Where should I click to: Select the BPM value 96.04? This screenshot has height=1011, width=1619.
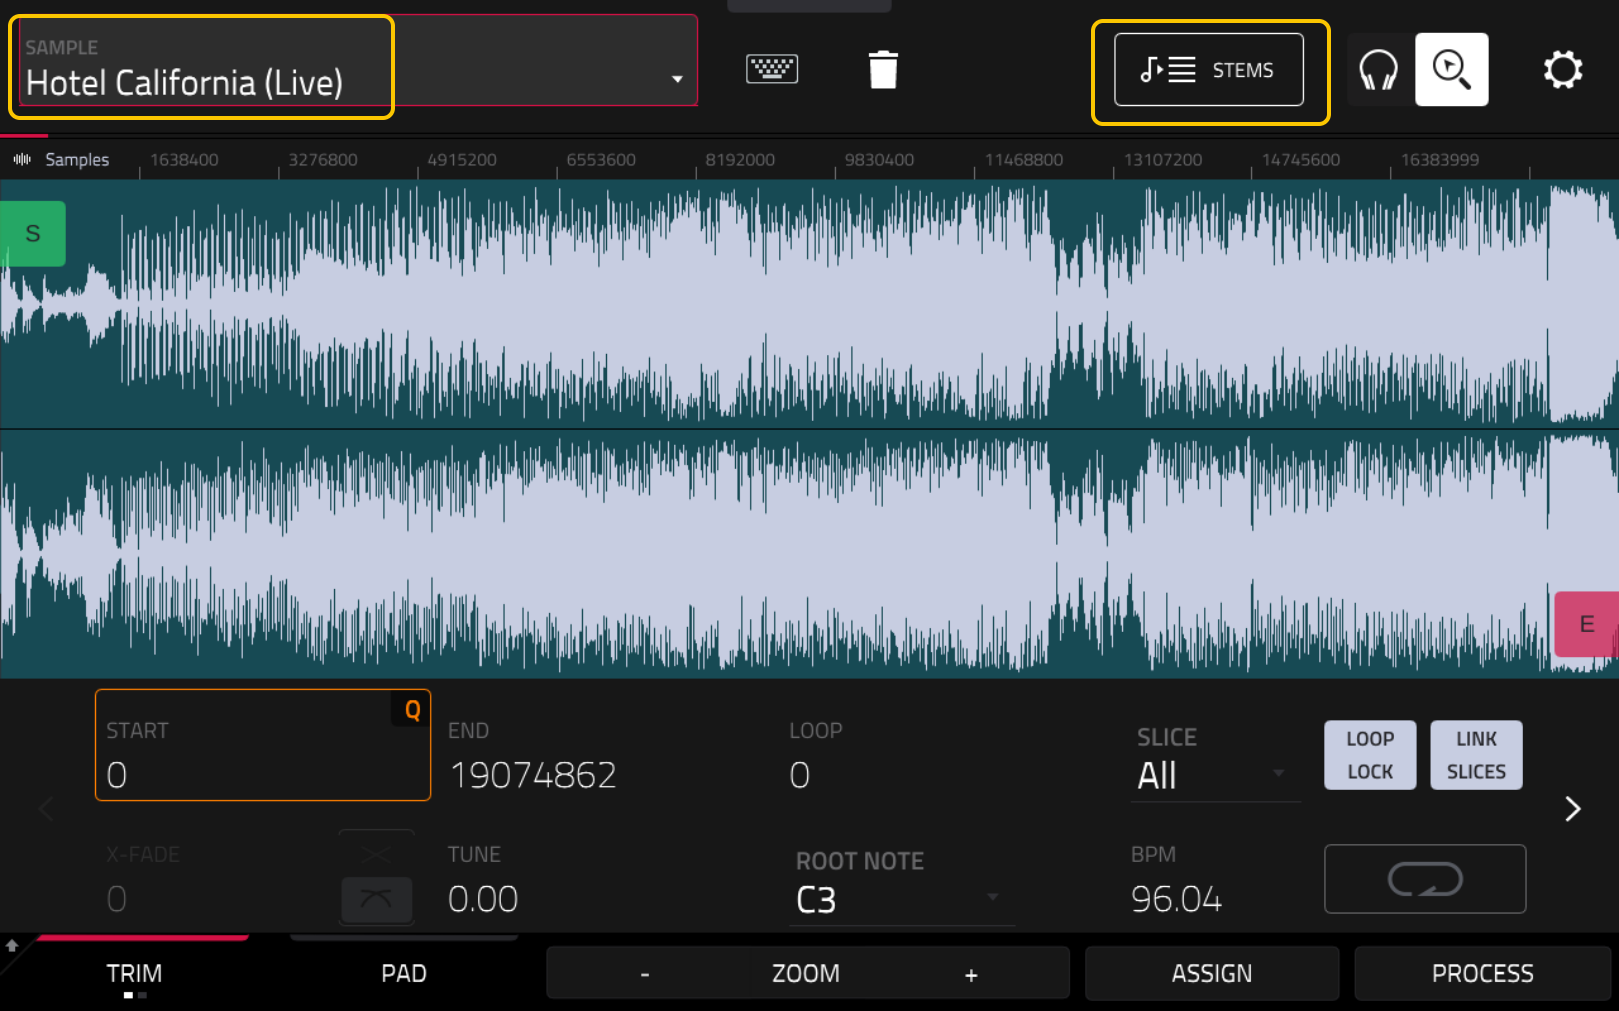1176,899
